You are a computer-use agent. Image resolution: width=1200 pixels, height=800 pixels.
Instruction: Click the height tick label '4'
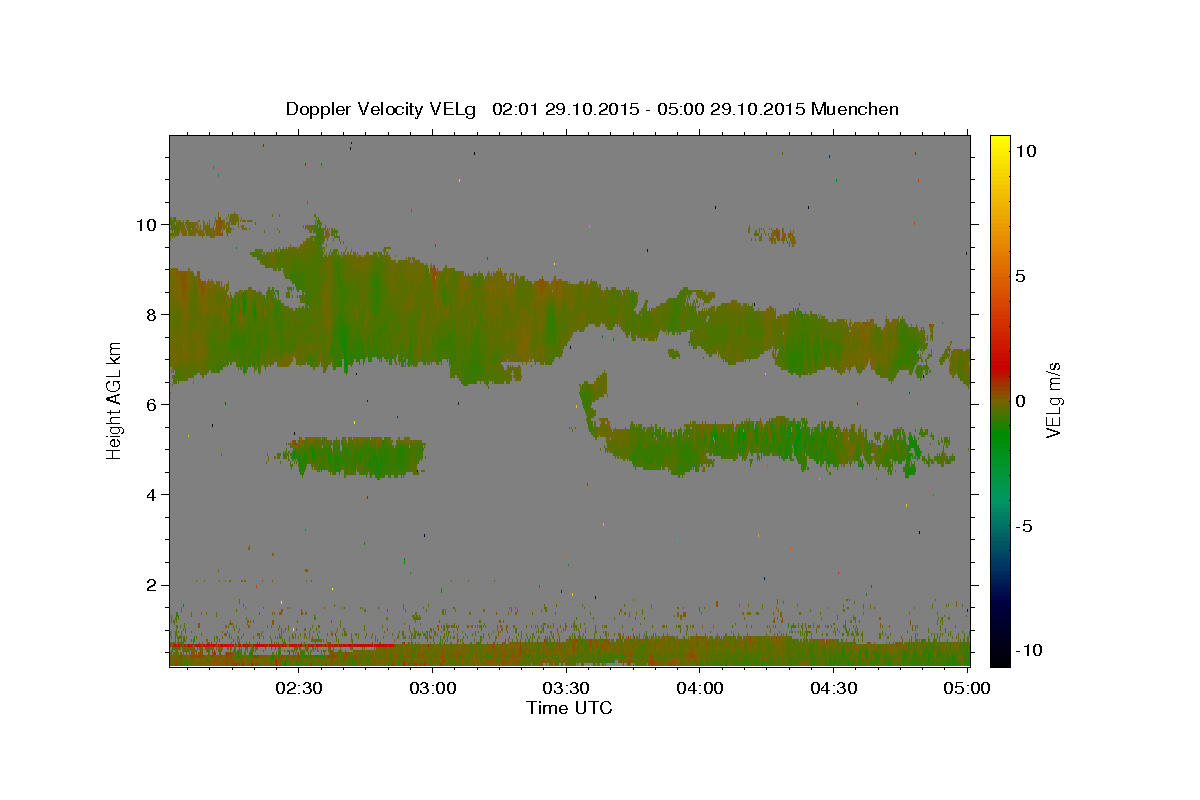(153, 495)
